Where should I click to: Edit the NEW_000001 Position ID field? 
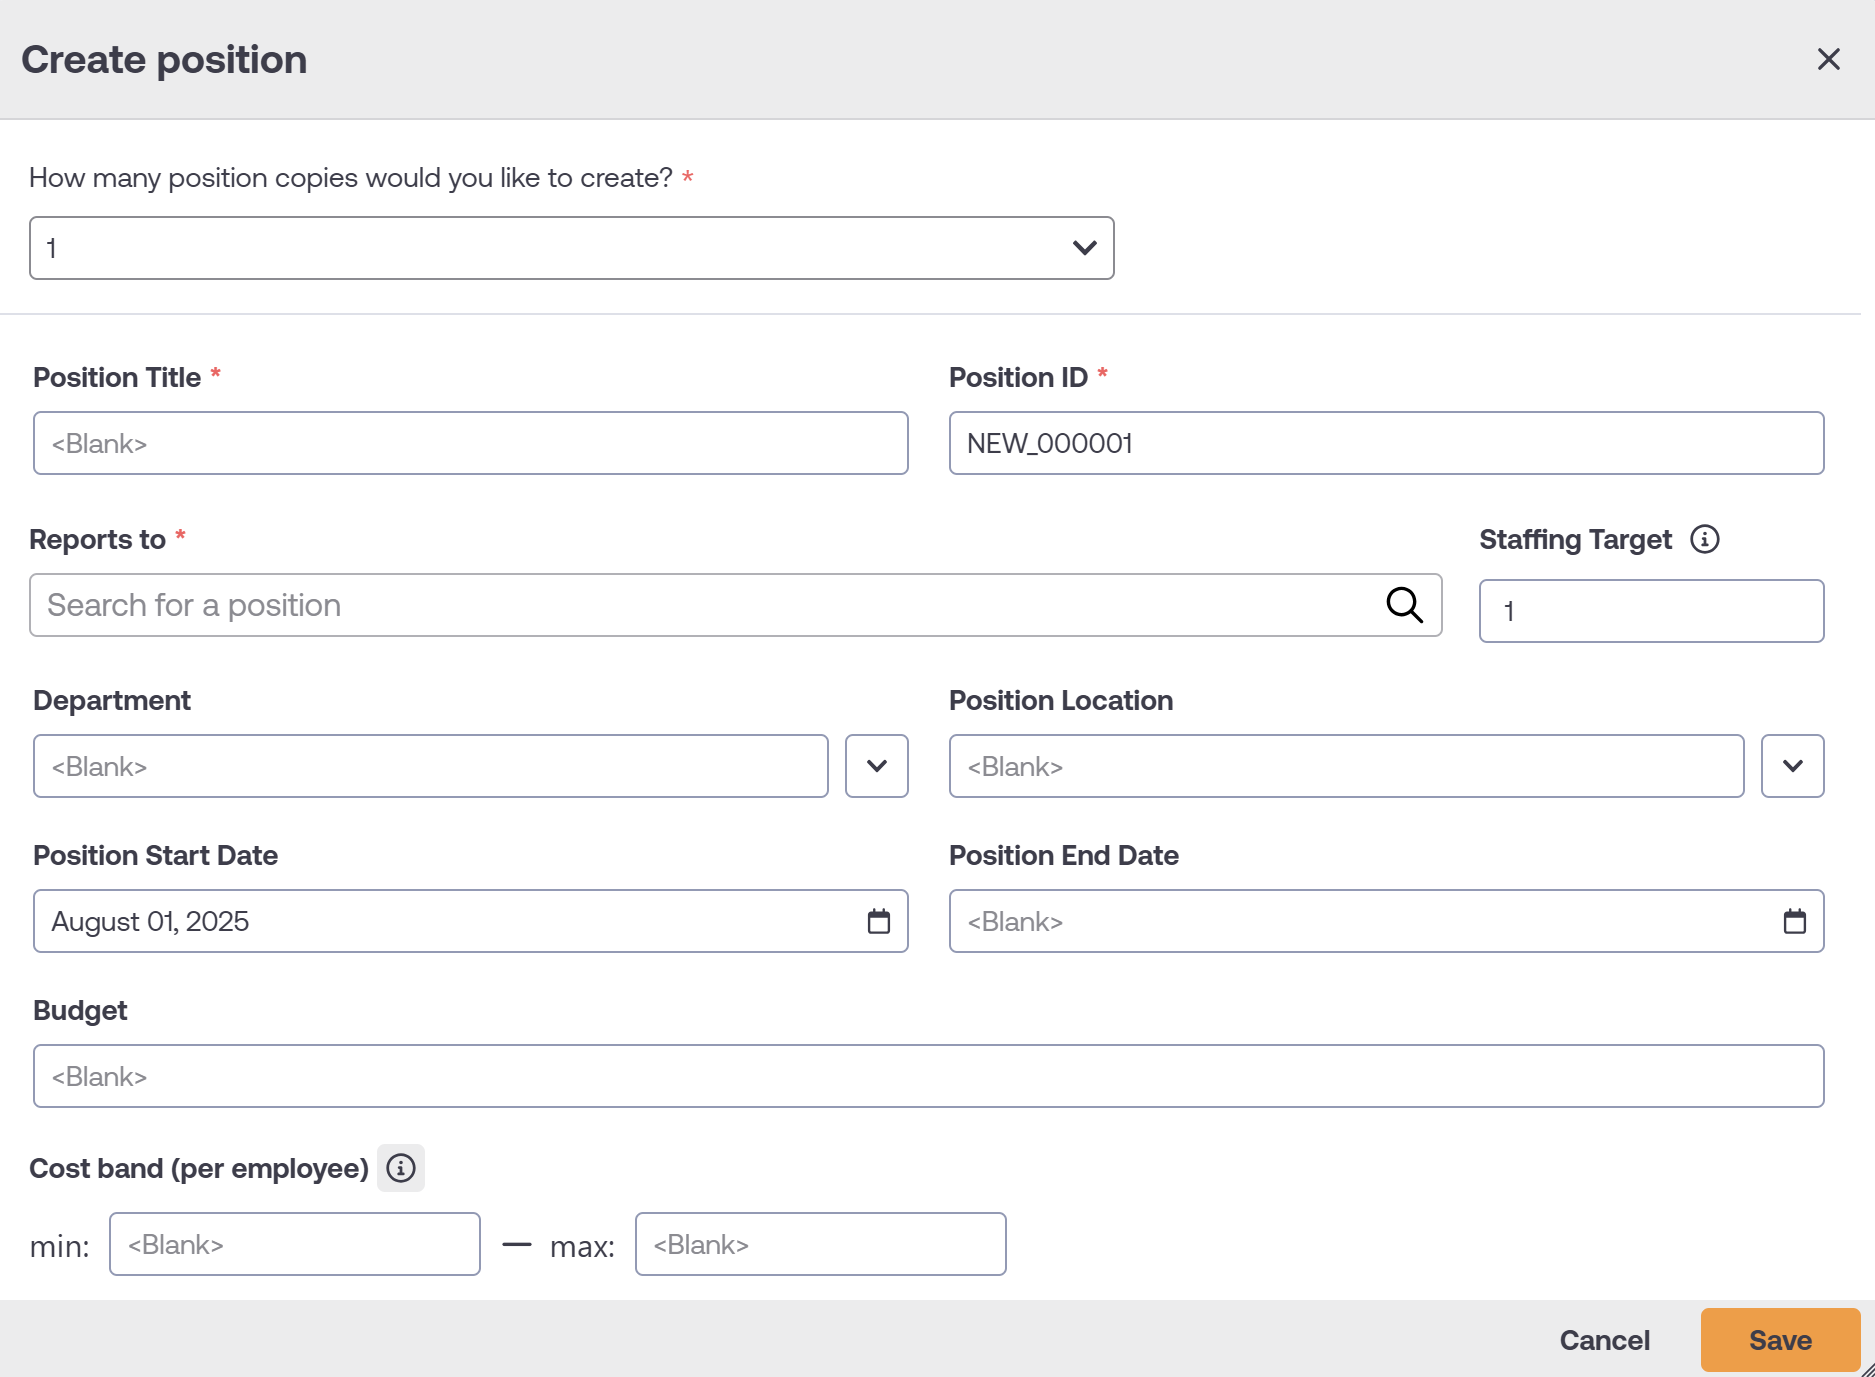1385,443
